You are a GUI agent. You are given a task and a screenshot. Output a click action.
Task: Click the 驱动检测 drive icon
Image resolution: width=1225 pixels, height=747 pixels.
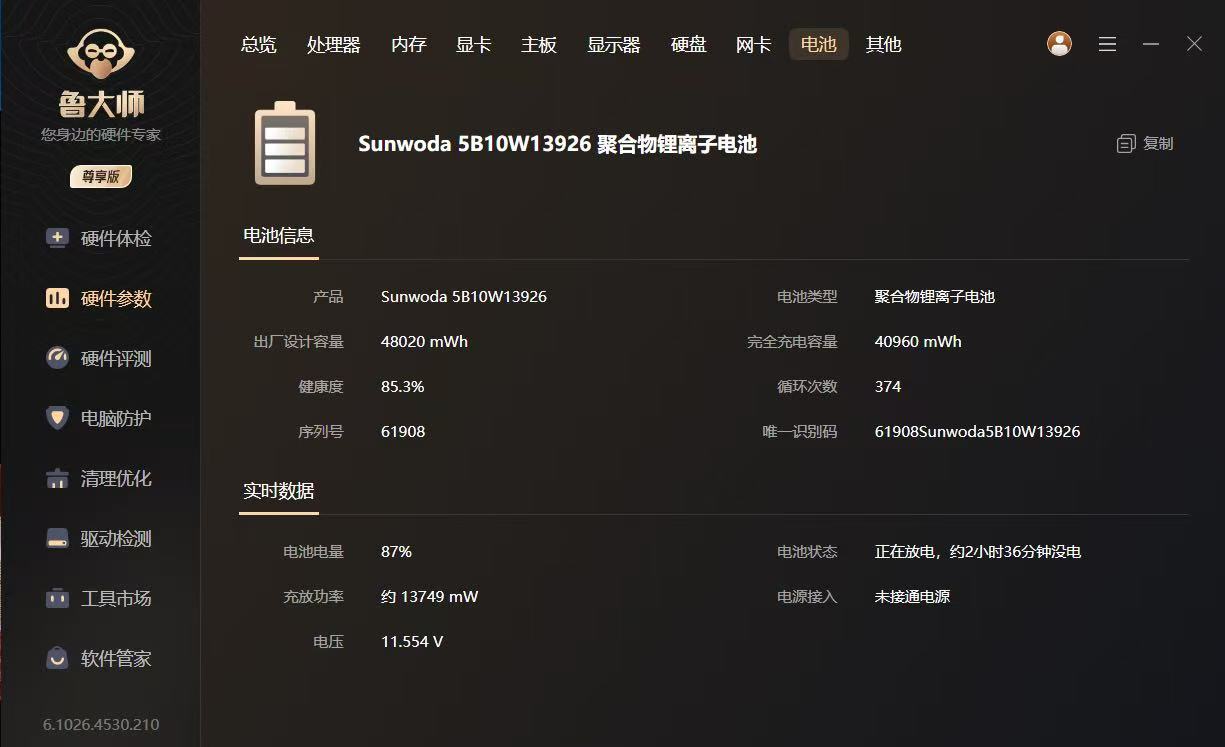coord(58,539)
